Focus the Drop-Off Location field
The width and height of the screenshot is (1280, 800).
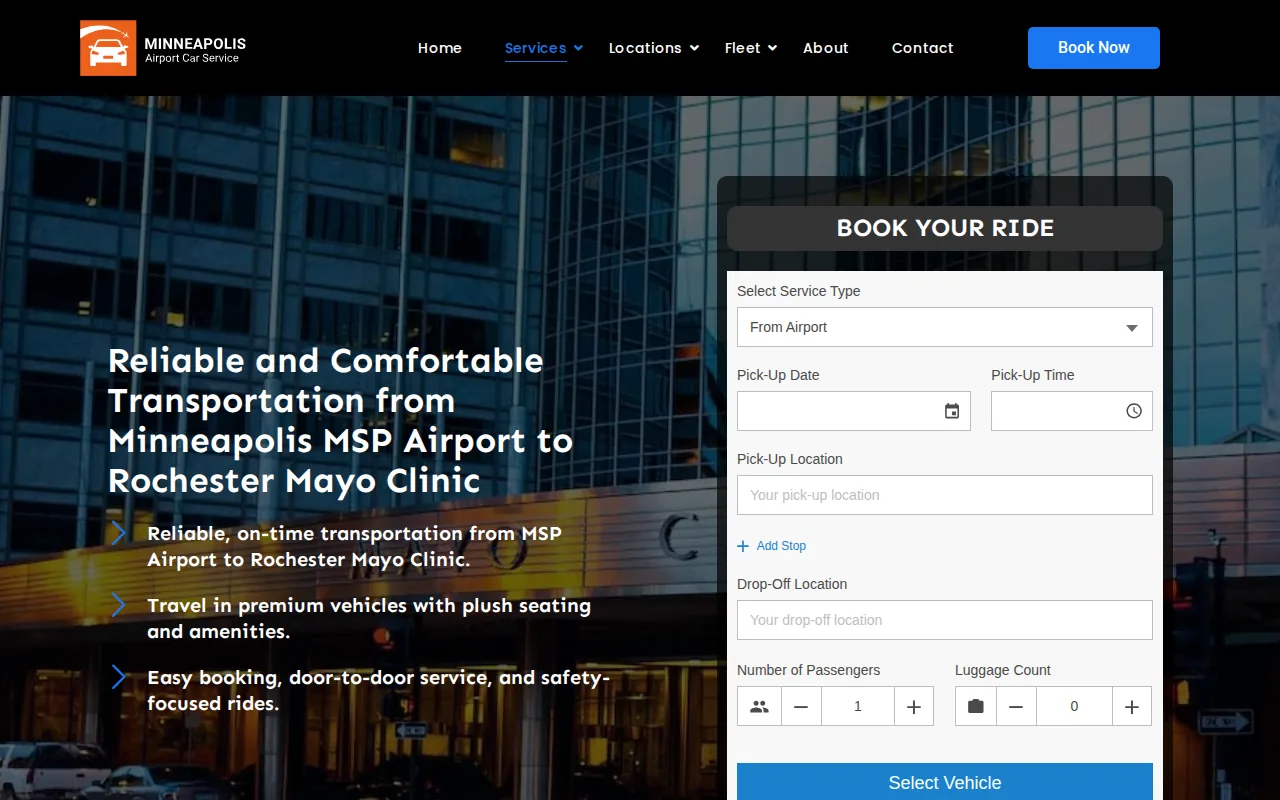(945, 620)
